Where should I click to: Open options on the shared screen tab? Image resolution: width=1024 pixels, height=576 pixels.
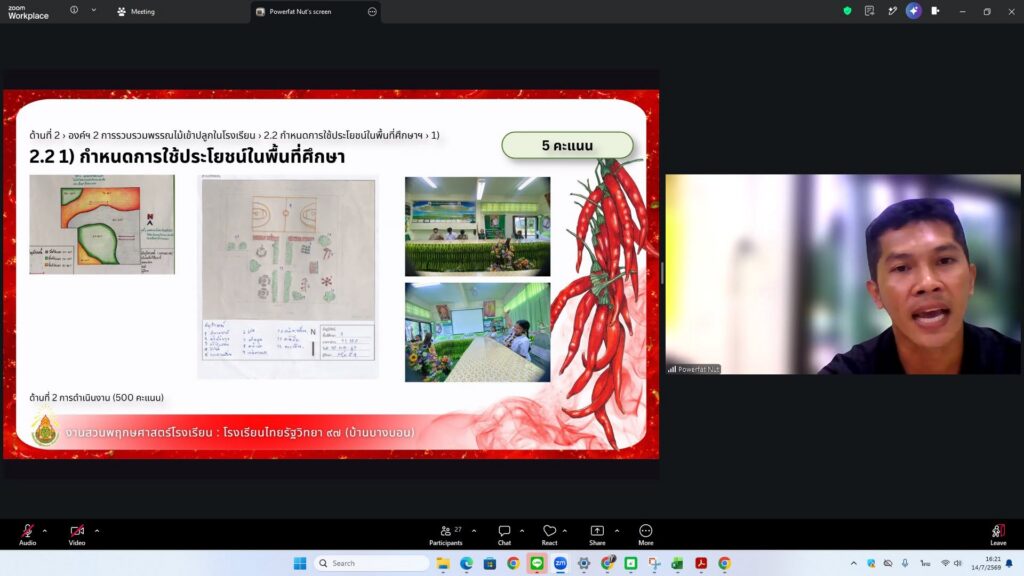[x=372, y=12]
